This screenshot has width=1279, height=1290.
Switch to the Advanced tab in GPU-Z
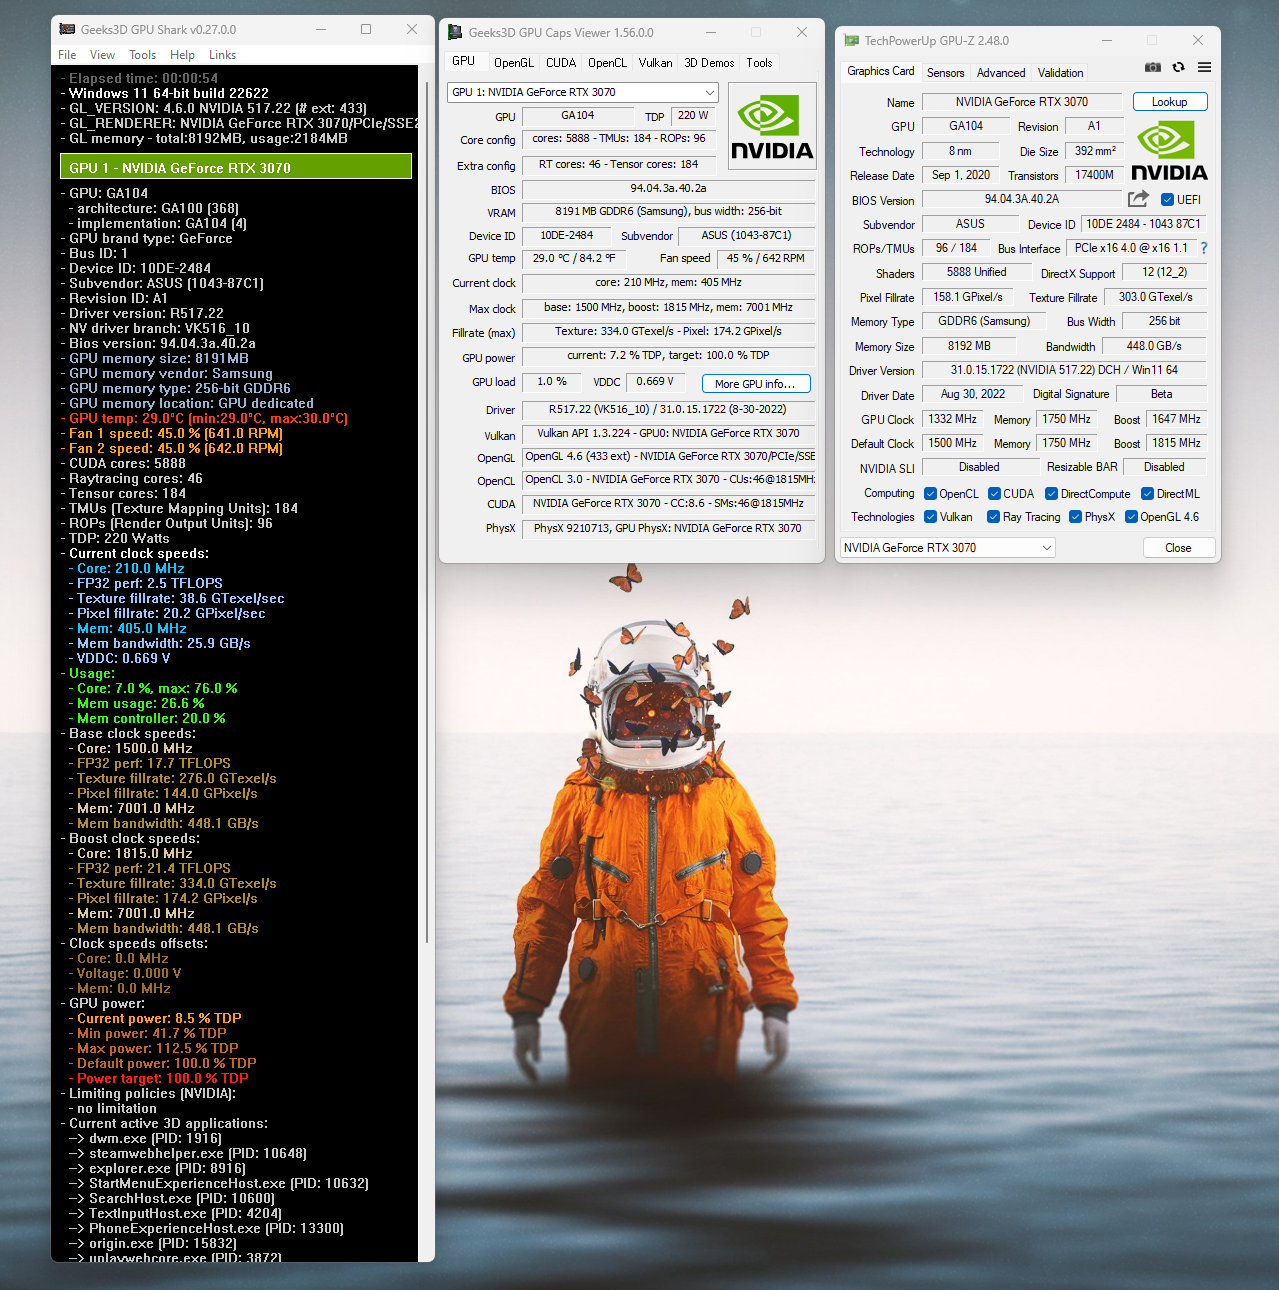click(x=1001, y=72)
